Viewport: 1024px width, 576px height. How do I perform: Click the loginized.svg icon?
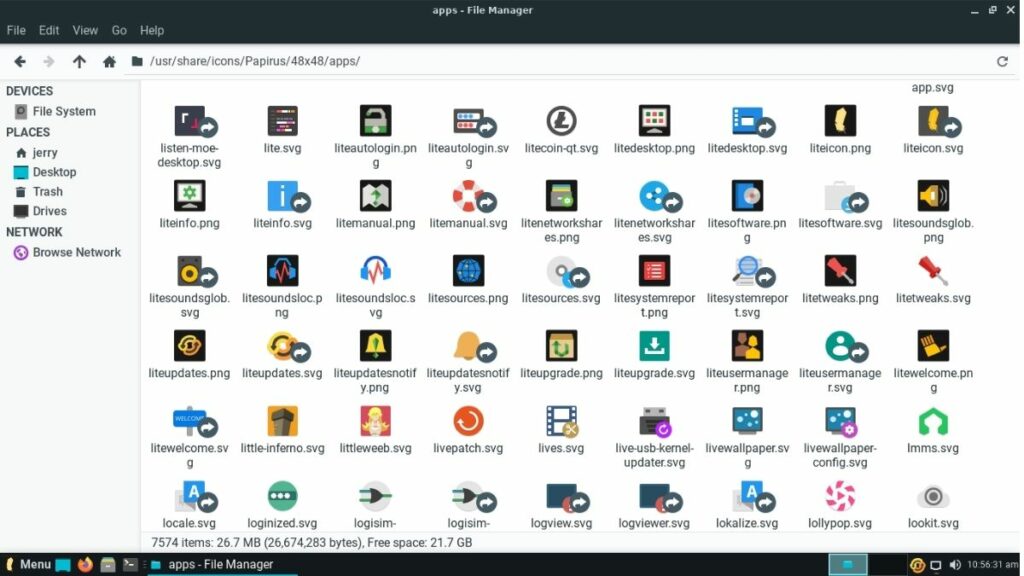pos(282,495)
